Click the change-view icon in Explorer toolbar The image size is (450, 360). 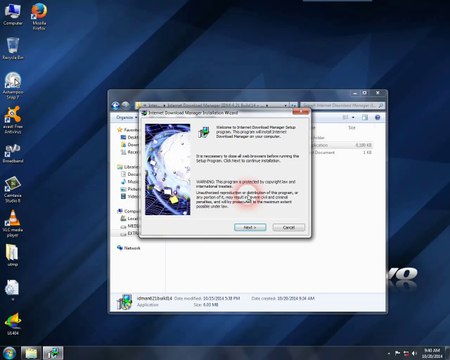[345, 117]
